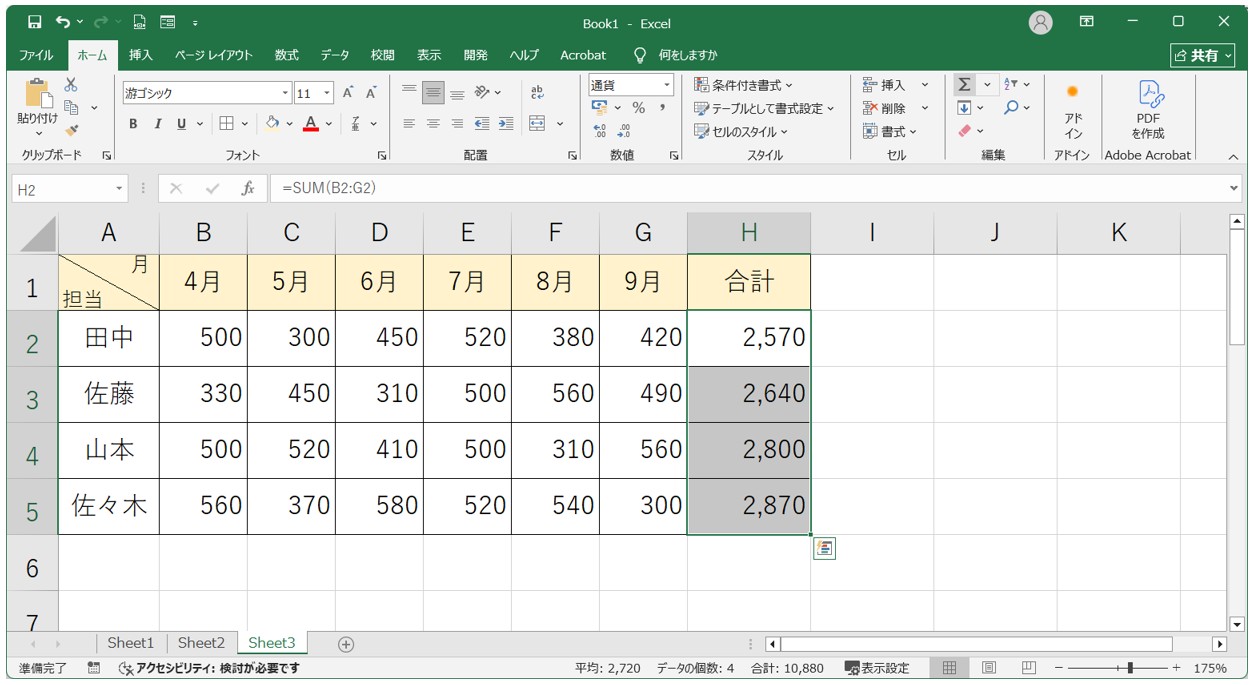Click the 貼り付け paste clipboard icon
Viewport: 1254px width, 685px height.
click(x=38, y=94)
